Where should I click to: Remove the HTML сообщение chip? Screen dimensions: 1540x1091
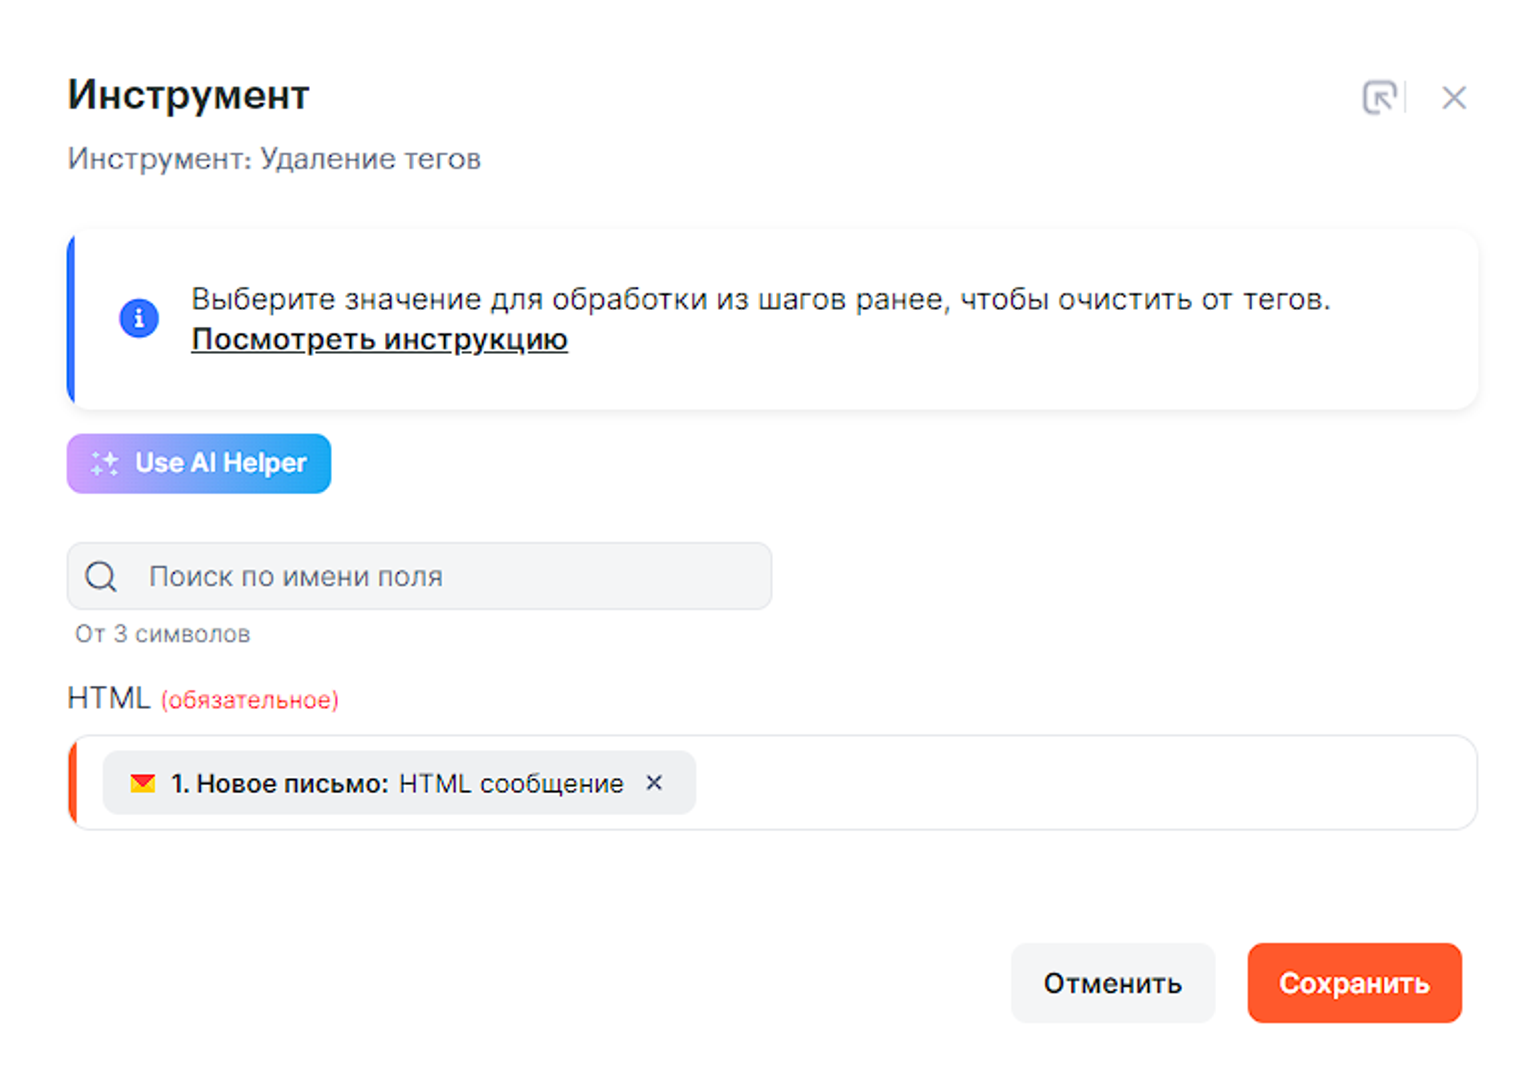[654, 782]
